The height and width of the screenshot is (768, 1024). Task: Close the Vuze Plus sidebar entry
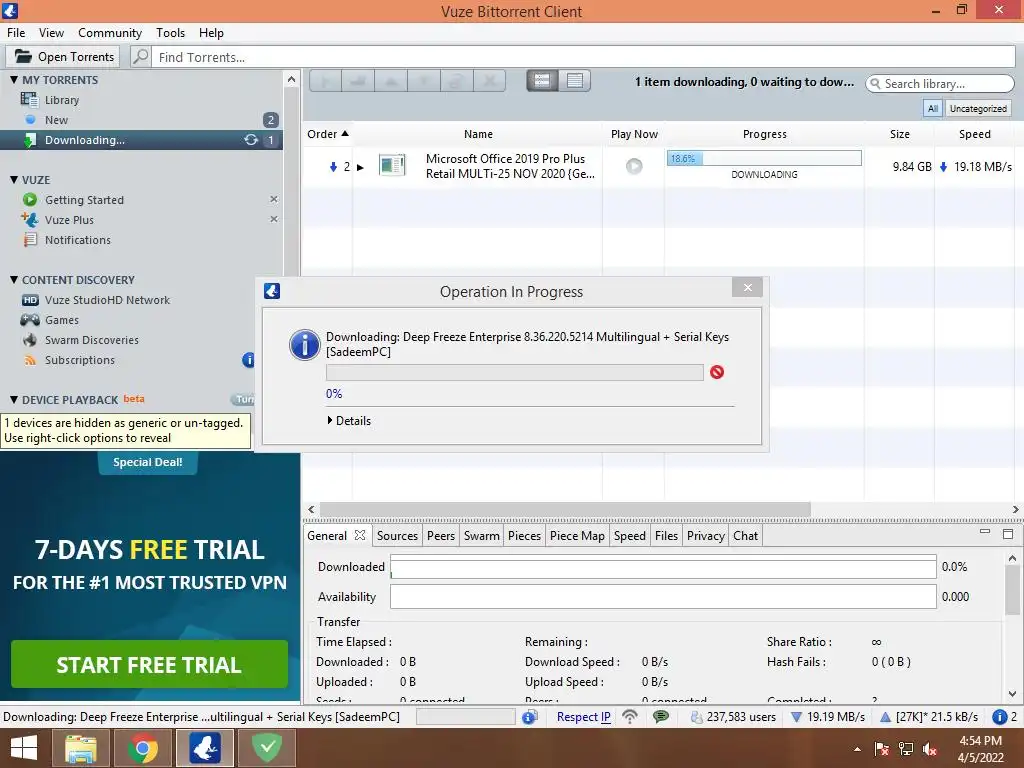pyautogui.click(x=274, y=219)
